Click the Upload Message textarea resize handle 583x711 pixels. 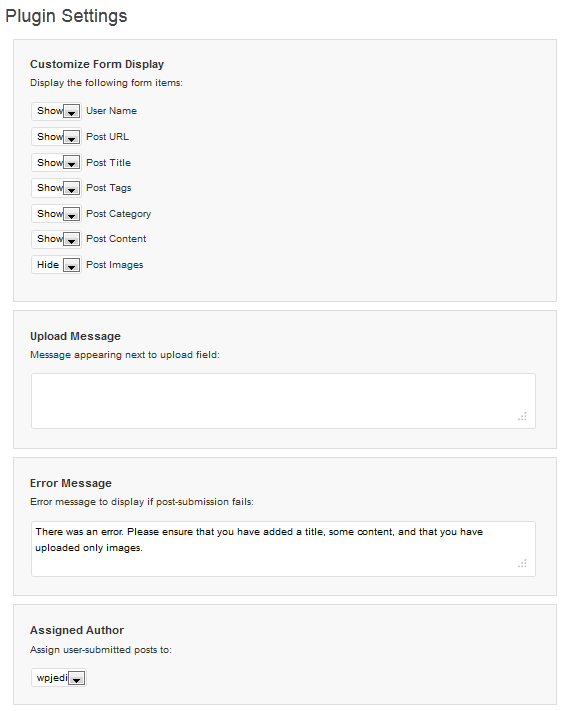(522, 416)
